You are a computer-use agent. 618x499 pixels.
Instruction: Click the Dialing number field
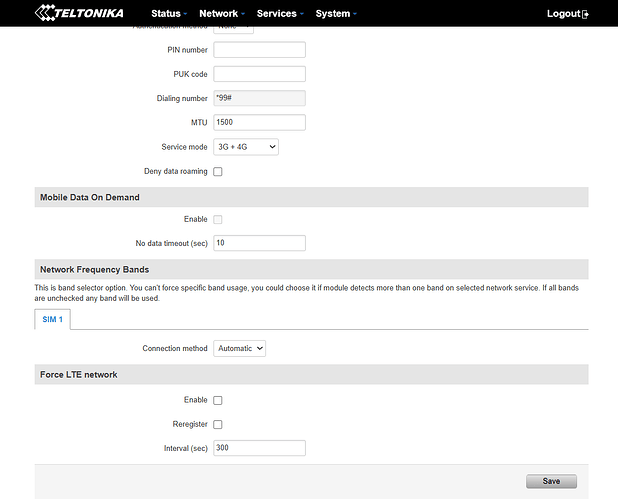tap(259, 98)
